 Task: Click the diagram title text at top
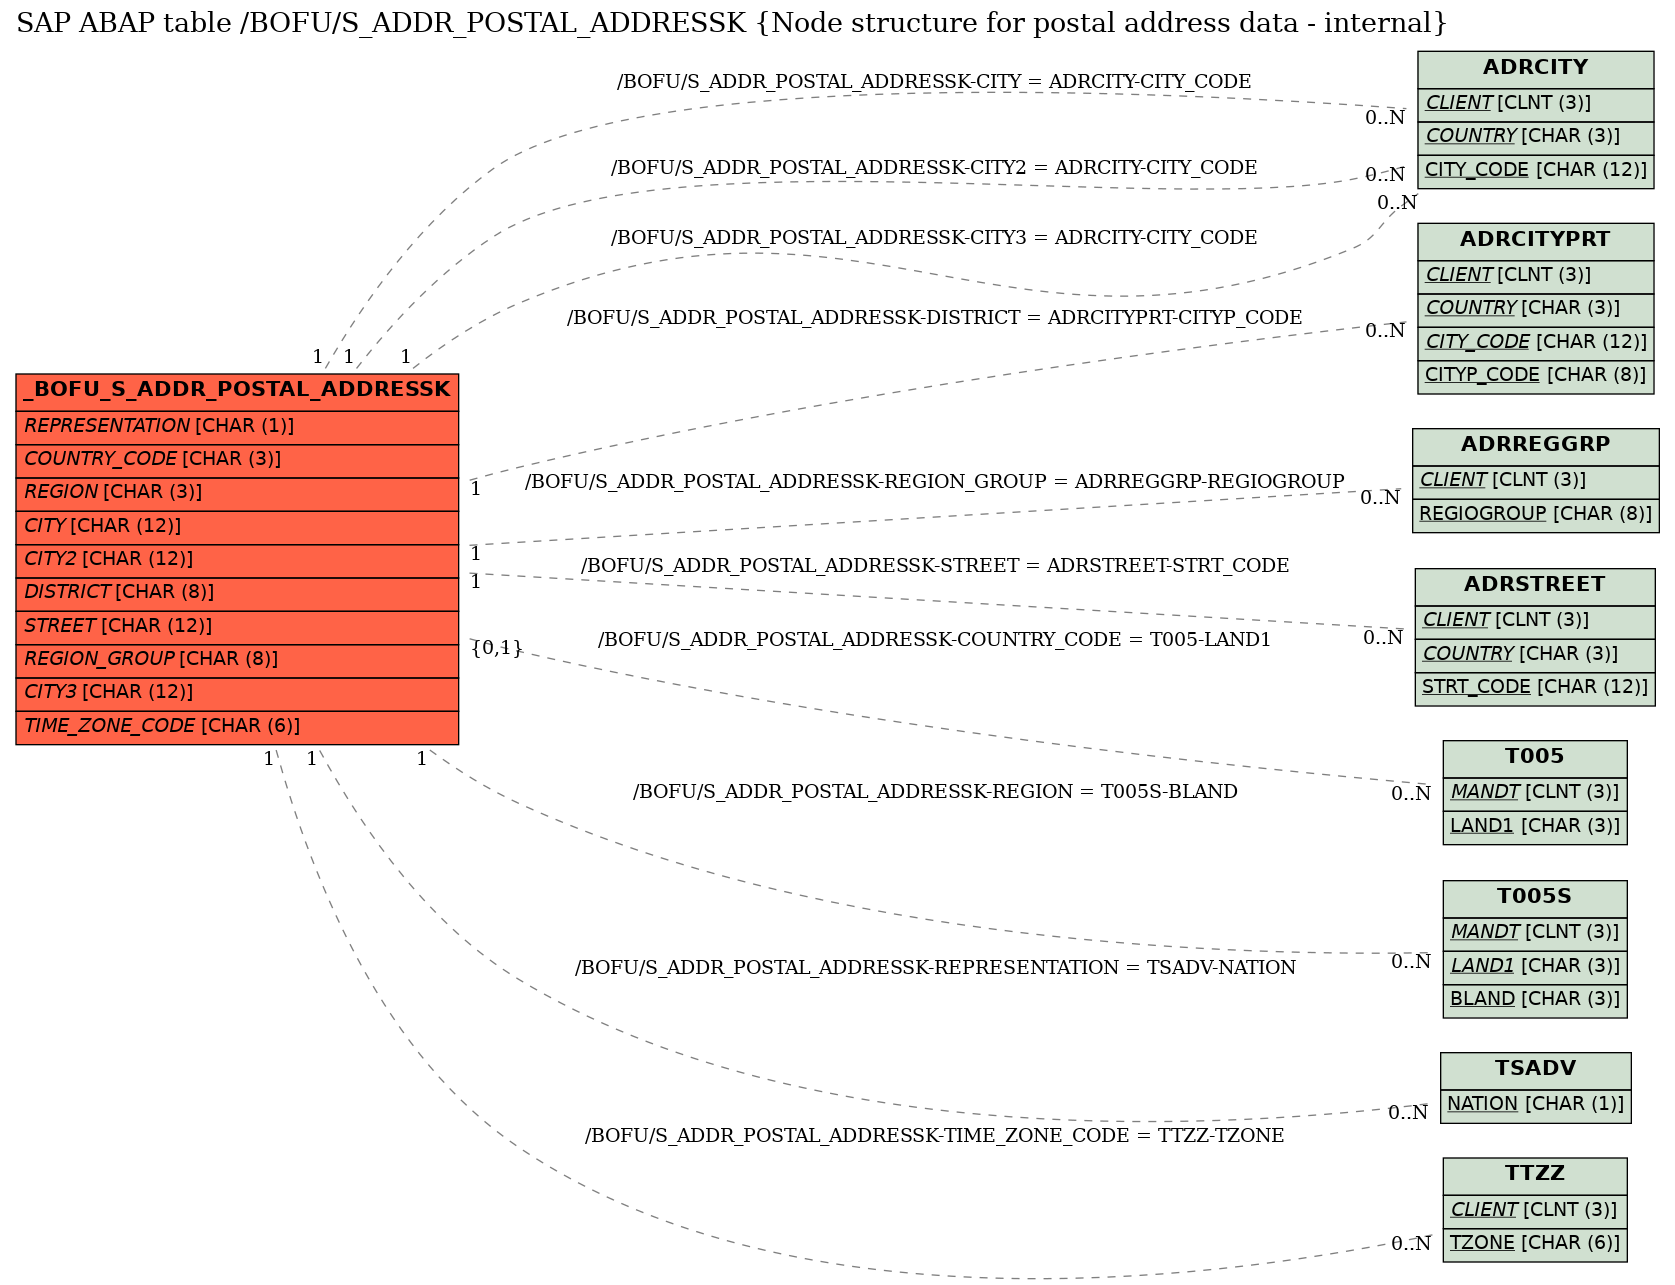731,23
